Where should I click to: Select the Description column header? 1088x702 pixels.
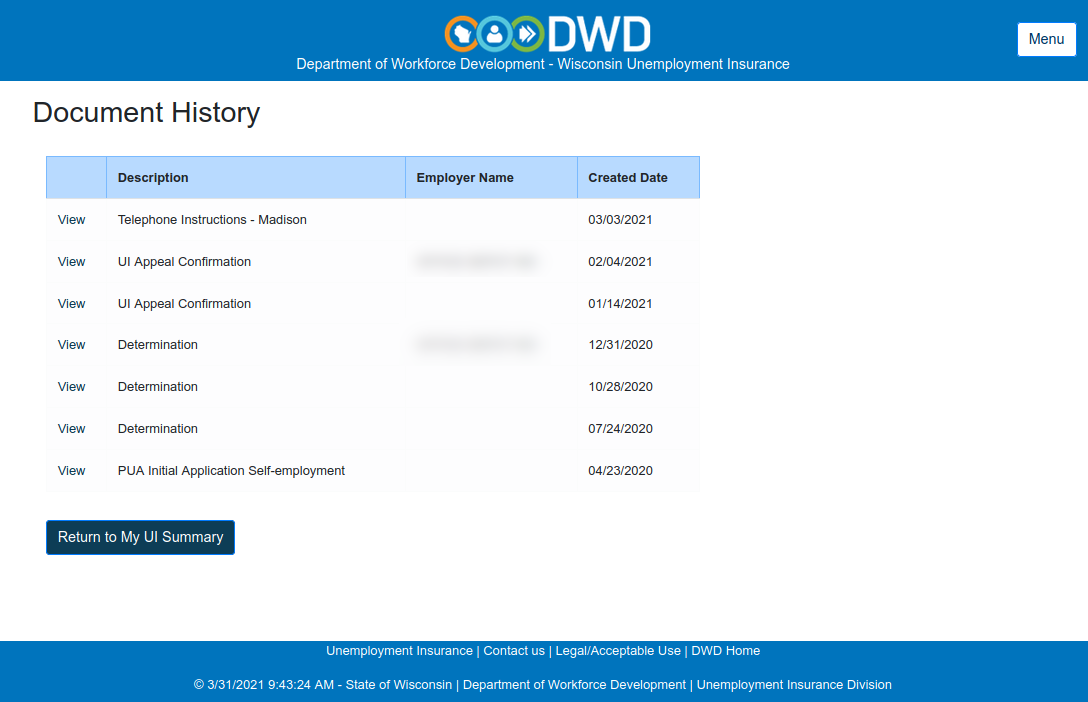coord(256,178)
